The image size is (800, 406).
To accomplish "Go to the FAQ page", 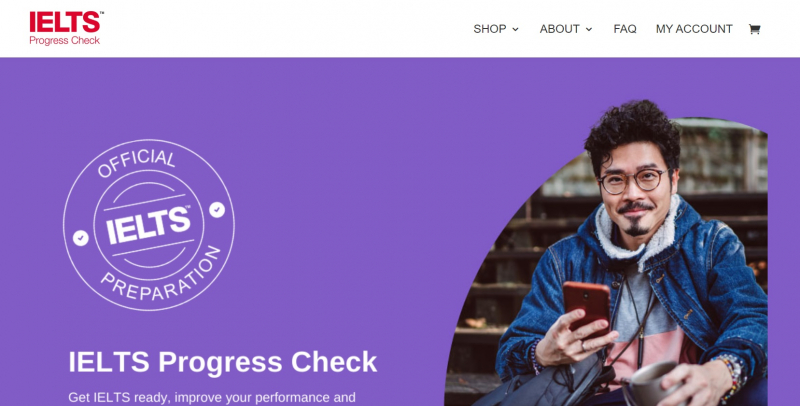I will (624, 29).
